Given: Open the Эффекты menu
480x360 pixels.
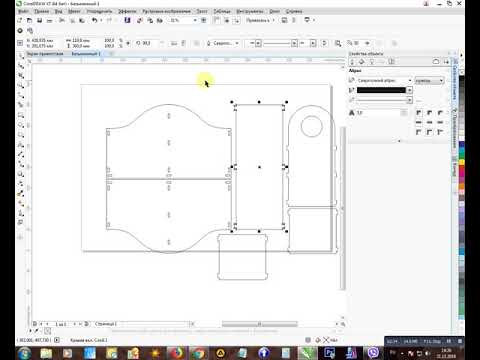Looking at the screenshot, I should (127, 11).
